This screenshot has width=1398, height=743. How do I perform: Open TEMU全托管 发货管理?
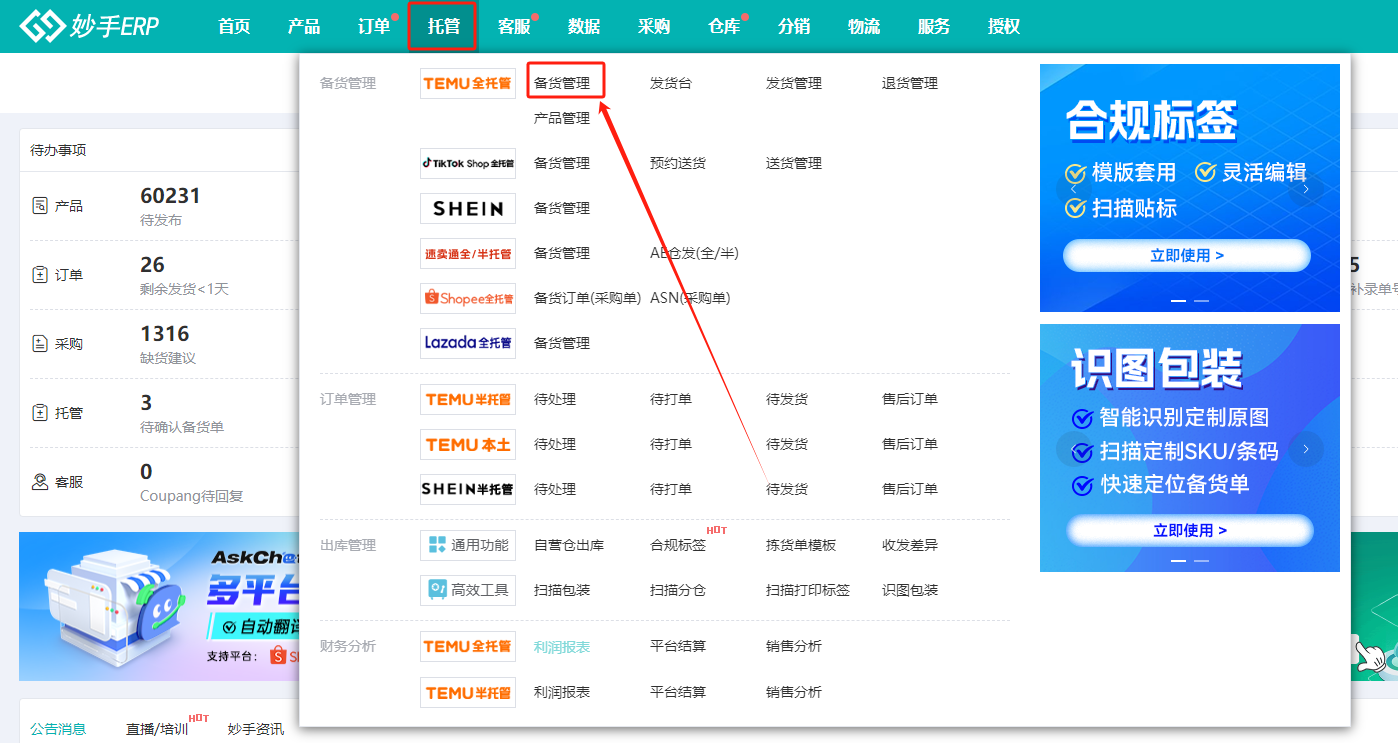tap(794, 83)
